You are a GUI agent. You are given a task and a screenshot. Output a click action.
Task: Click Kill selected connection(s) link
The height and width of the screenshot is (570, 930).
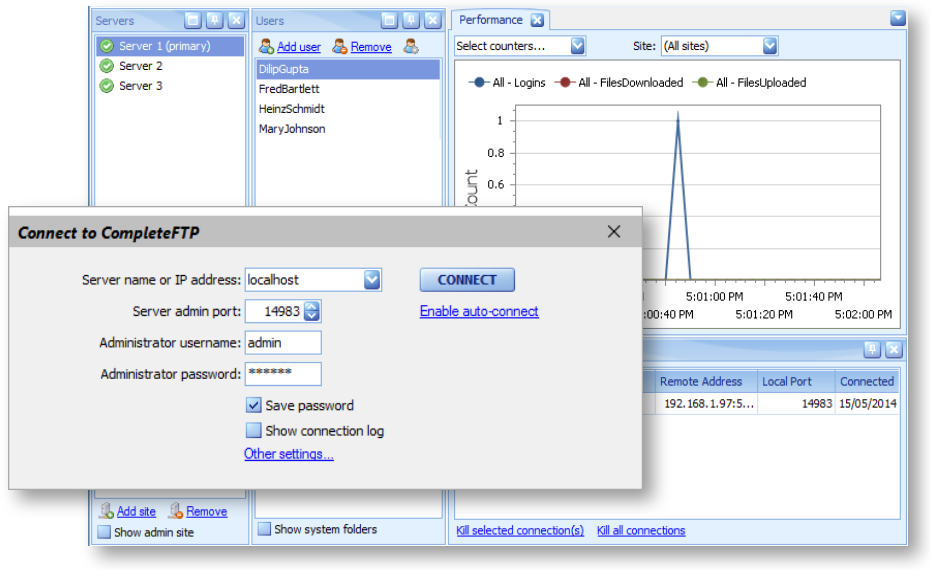(520, 530)
